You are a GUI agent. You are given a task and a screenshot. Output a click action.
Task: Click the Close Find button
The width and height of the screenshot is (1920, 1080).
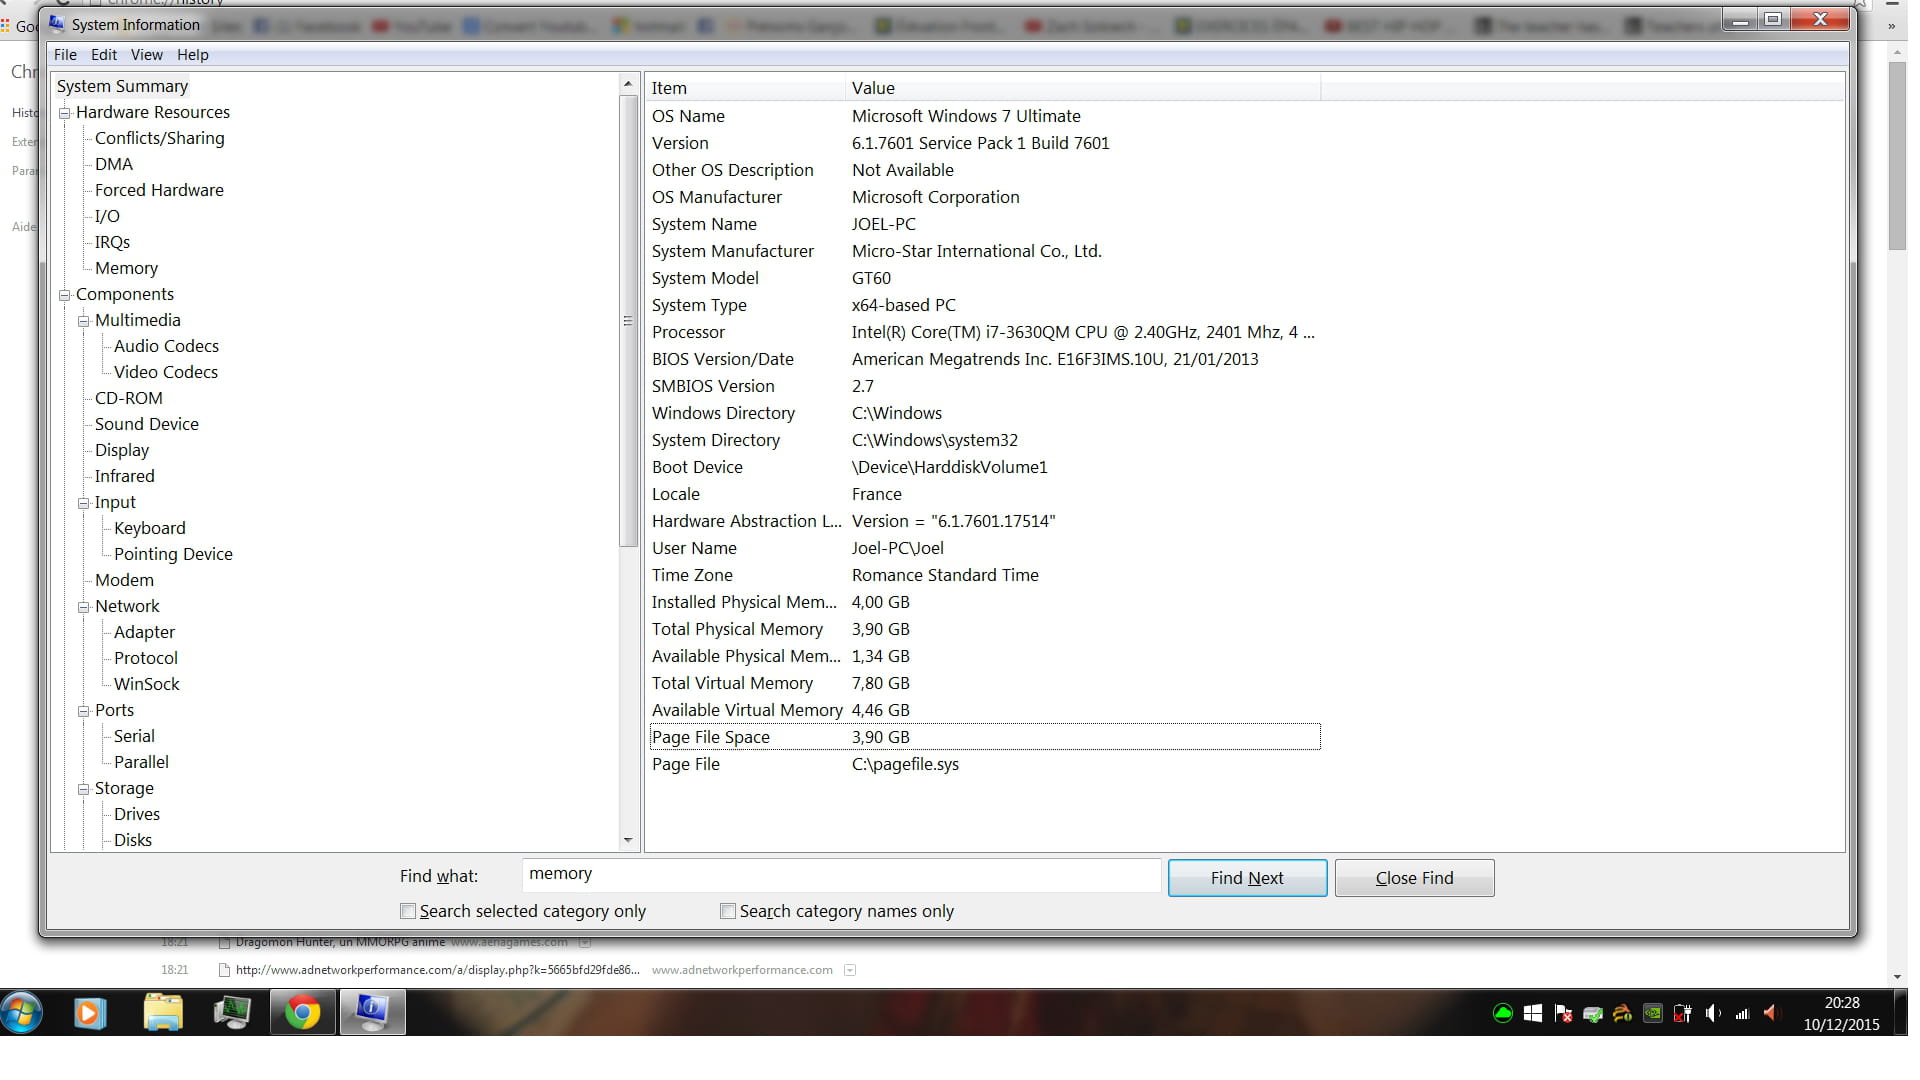(1413, 878)
